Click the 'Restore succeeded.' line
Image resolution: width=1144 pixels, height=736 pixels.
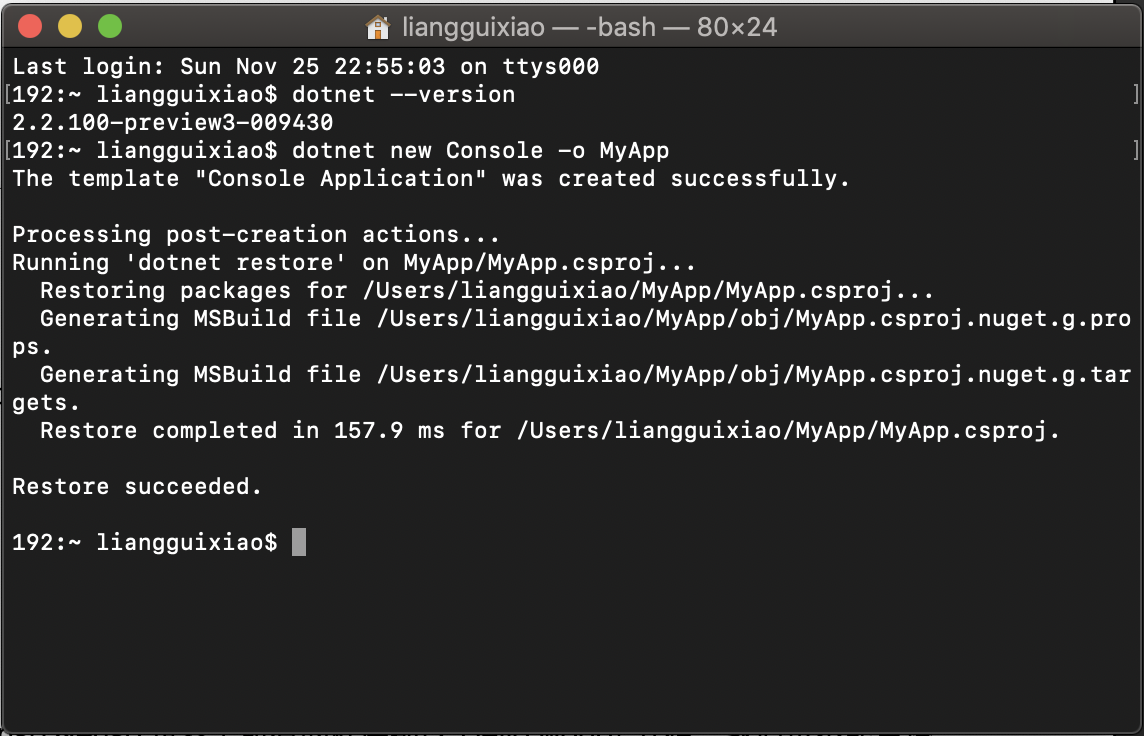[137, 487]
